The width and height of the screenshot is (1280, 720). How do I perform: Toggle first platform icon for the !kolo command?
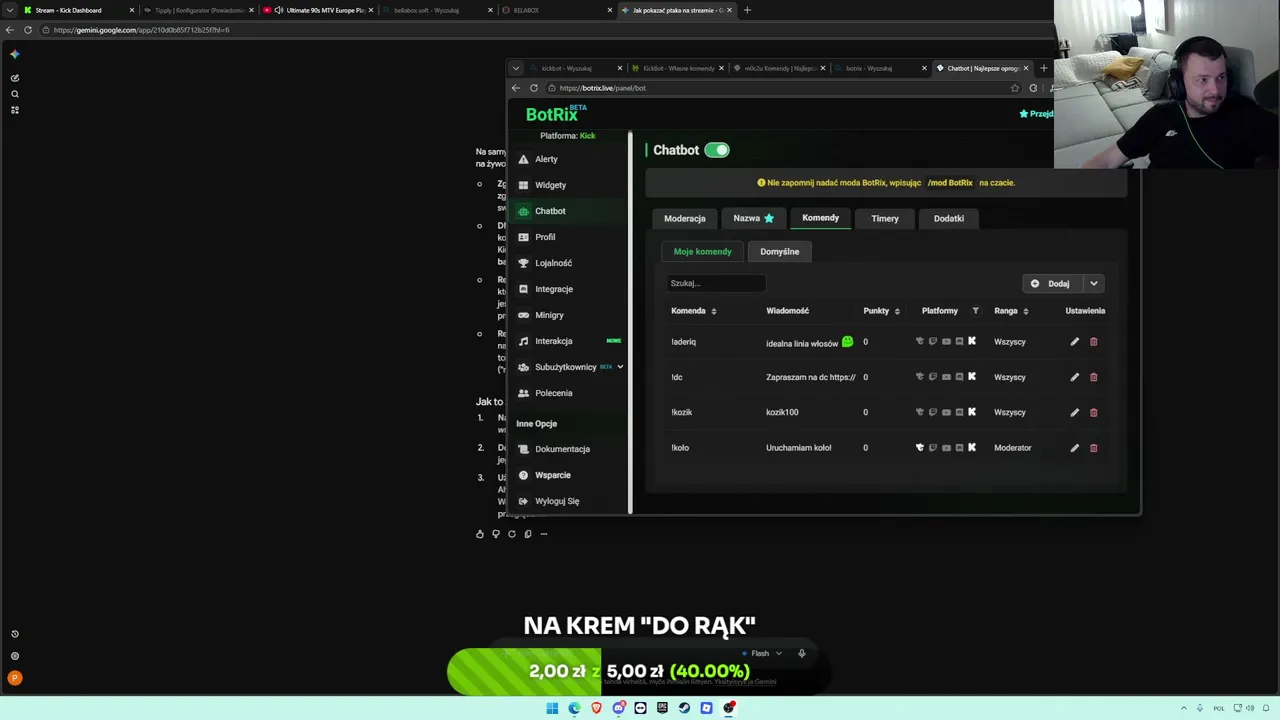click(920, 448)
